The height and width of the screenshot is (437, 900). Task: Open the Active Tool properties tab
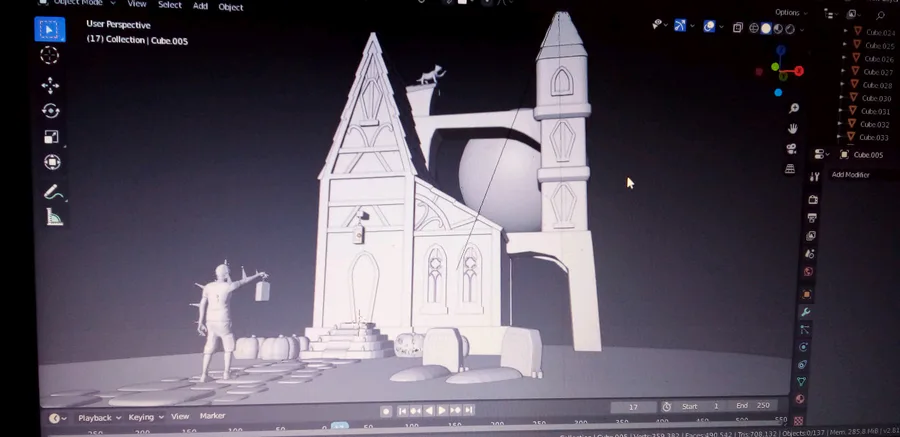[x=814, y=177]
